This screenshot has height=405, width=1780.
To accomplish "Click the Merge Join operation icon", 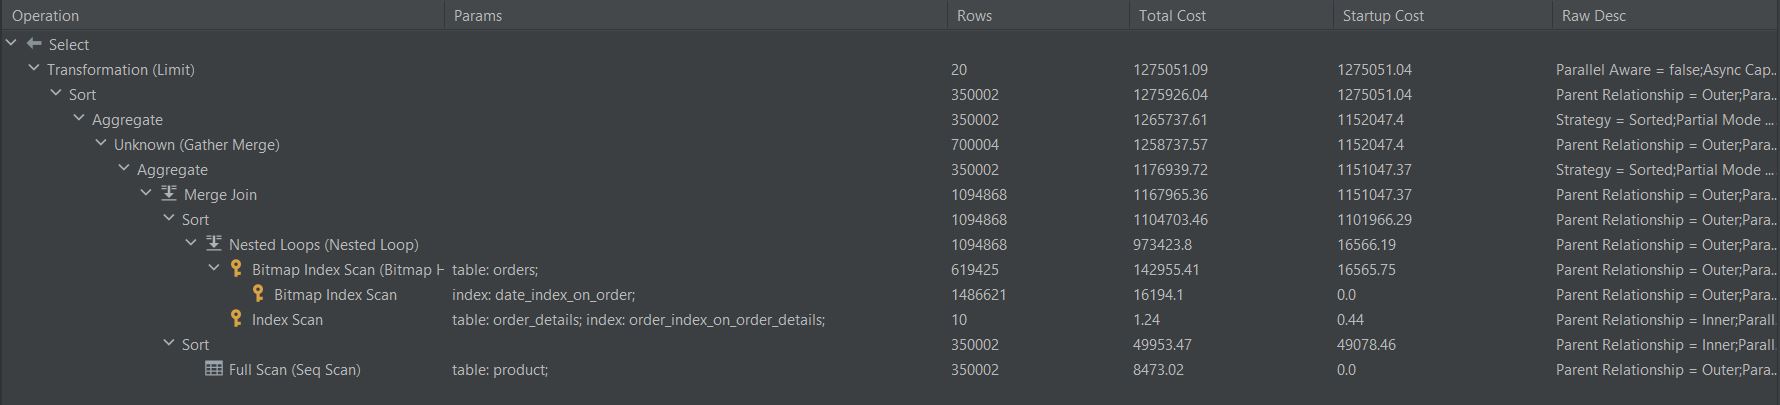I will click(169, 194).
